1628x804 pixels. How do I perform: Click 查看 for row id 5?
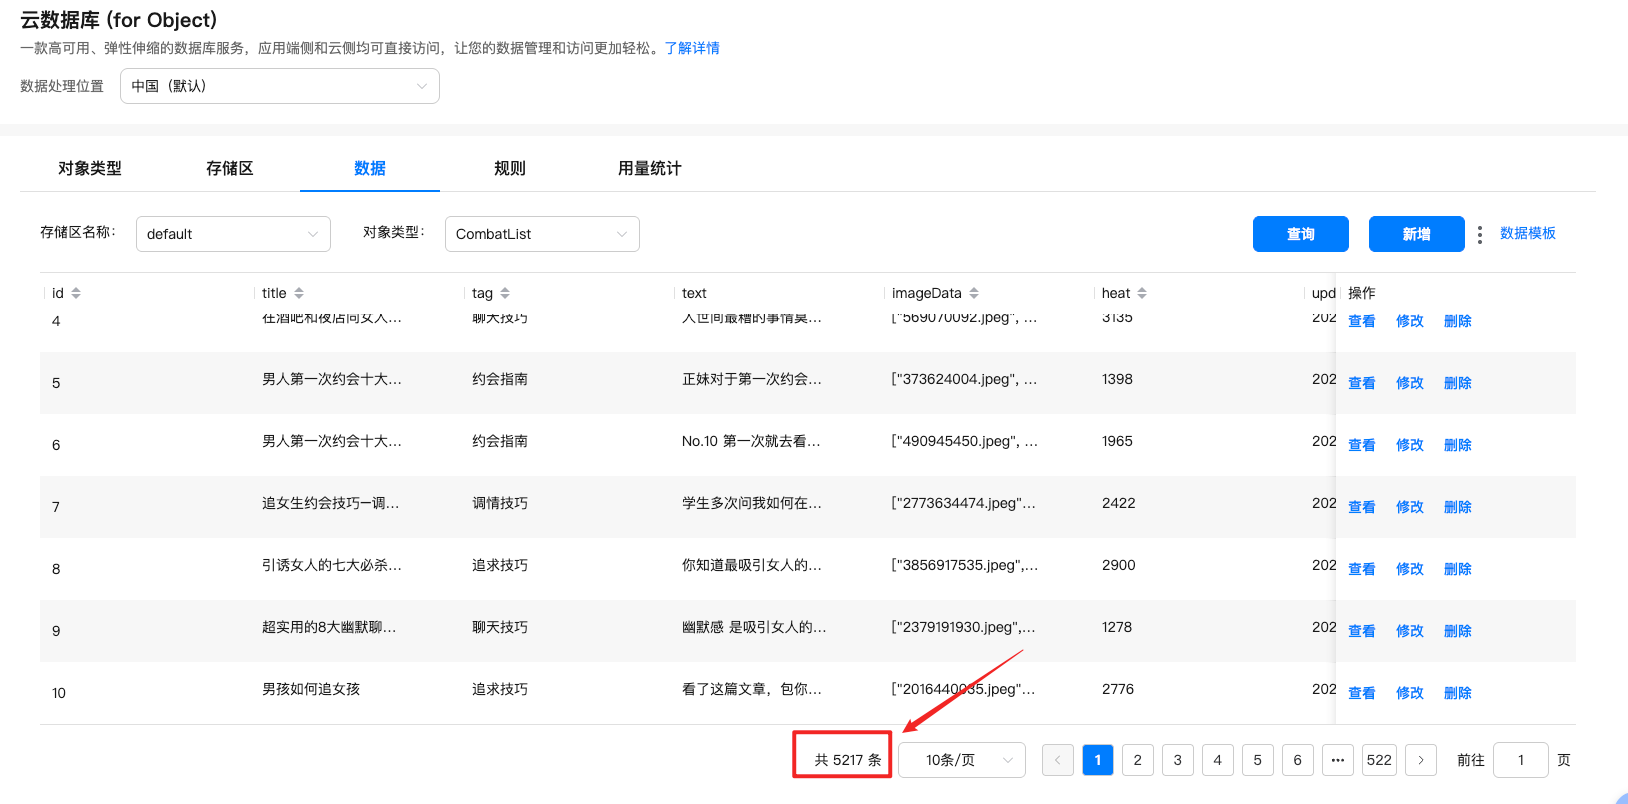1362,383
